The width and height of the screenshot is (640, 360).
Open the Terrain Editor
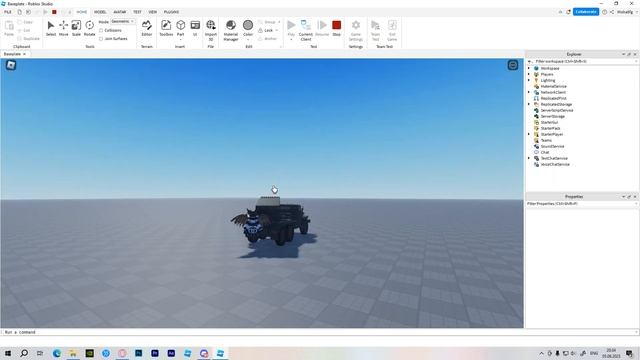tap(147, 29)
